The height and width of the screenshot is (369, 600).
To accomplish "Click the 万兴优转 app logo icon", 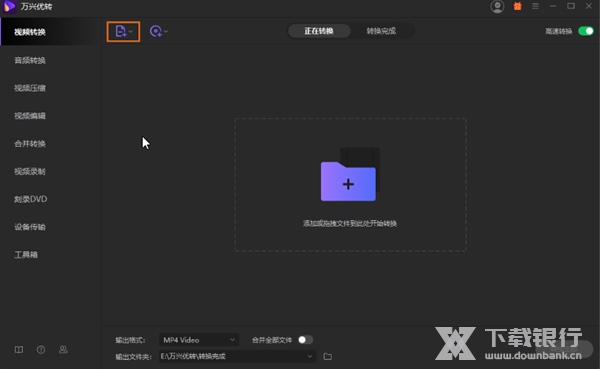I will pos(9,7).
